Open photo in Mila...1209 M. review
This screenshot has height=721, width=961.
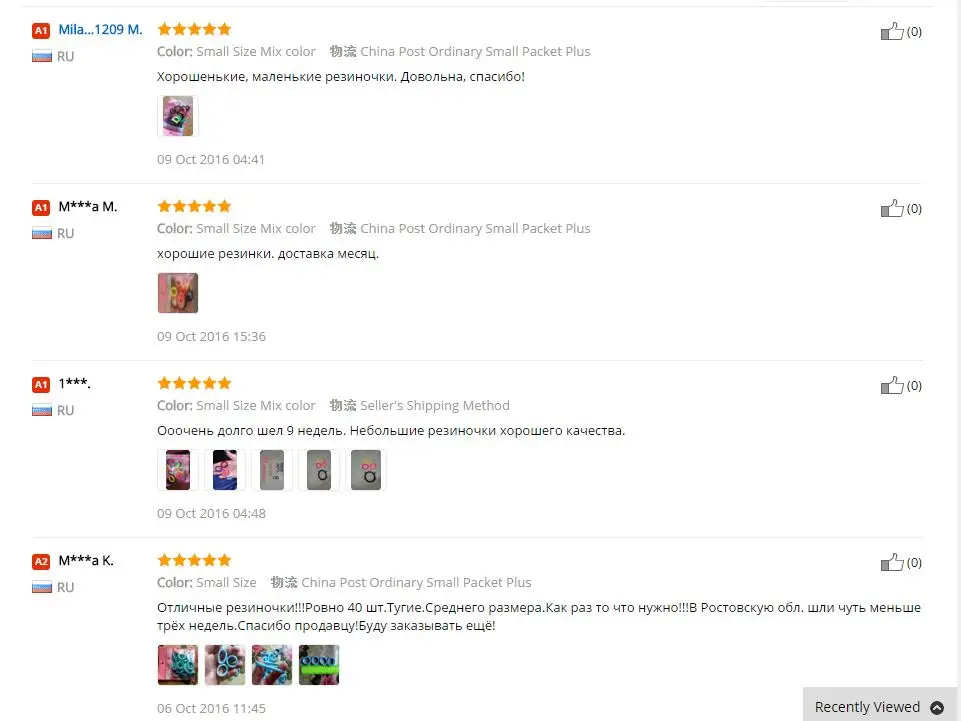coord(178,116)
